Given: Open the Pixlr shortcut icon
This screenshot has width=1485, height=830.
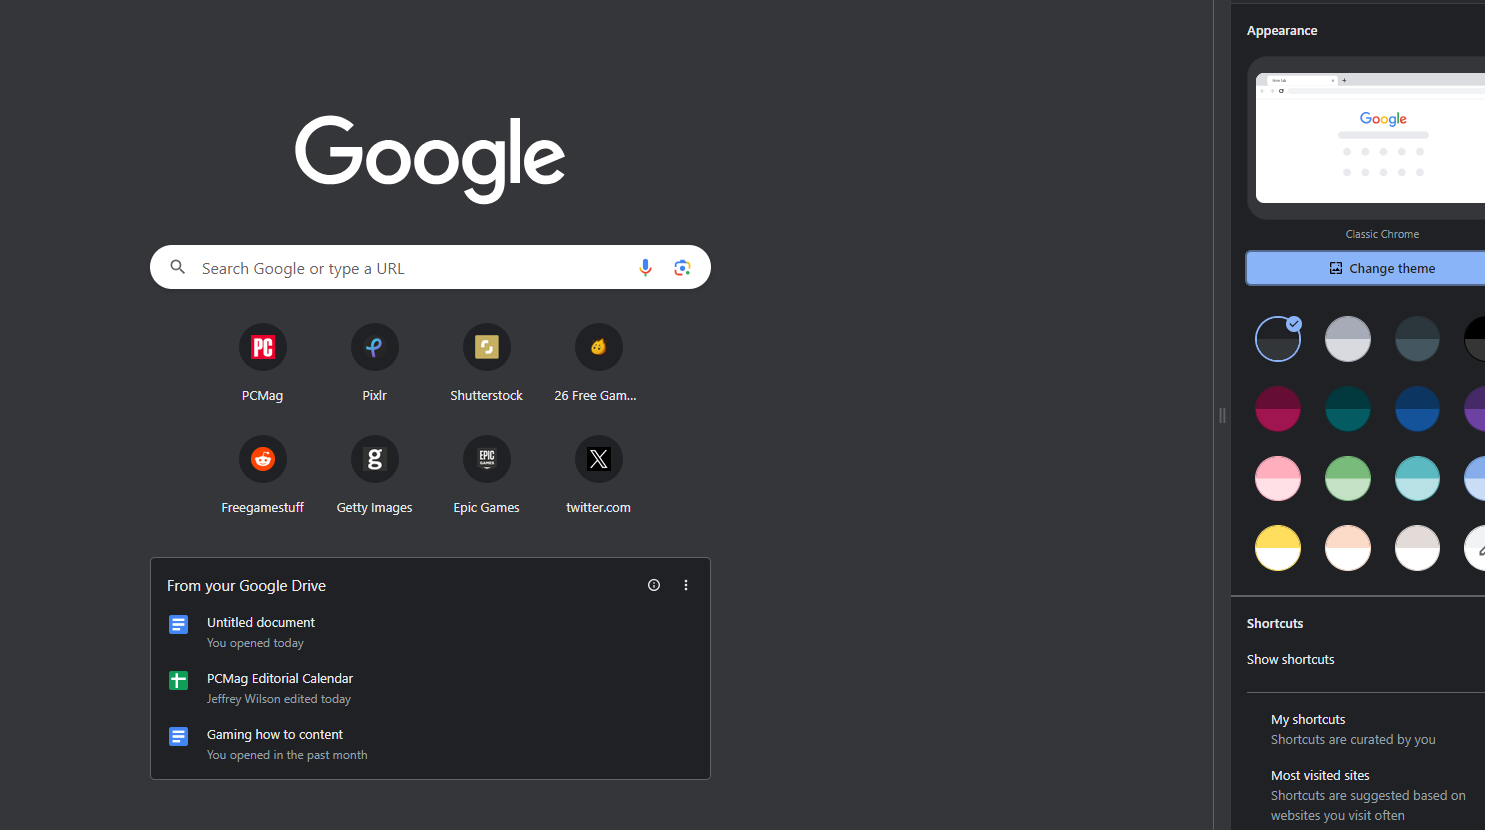Looking at the screenshot, I should [x=374, y=348].
